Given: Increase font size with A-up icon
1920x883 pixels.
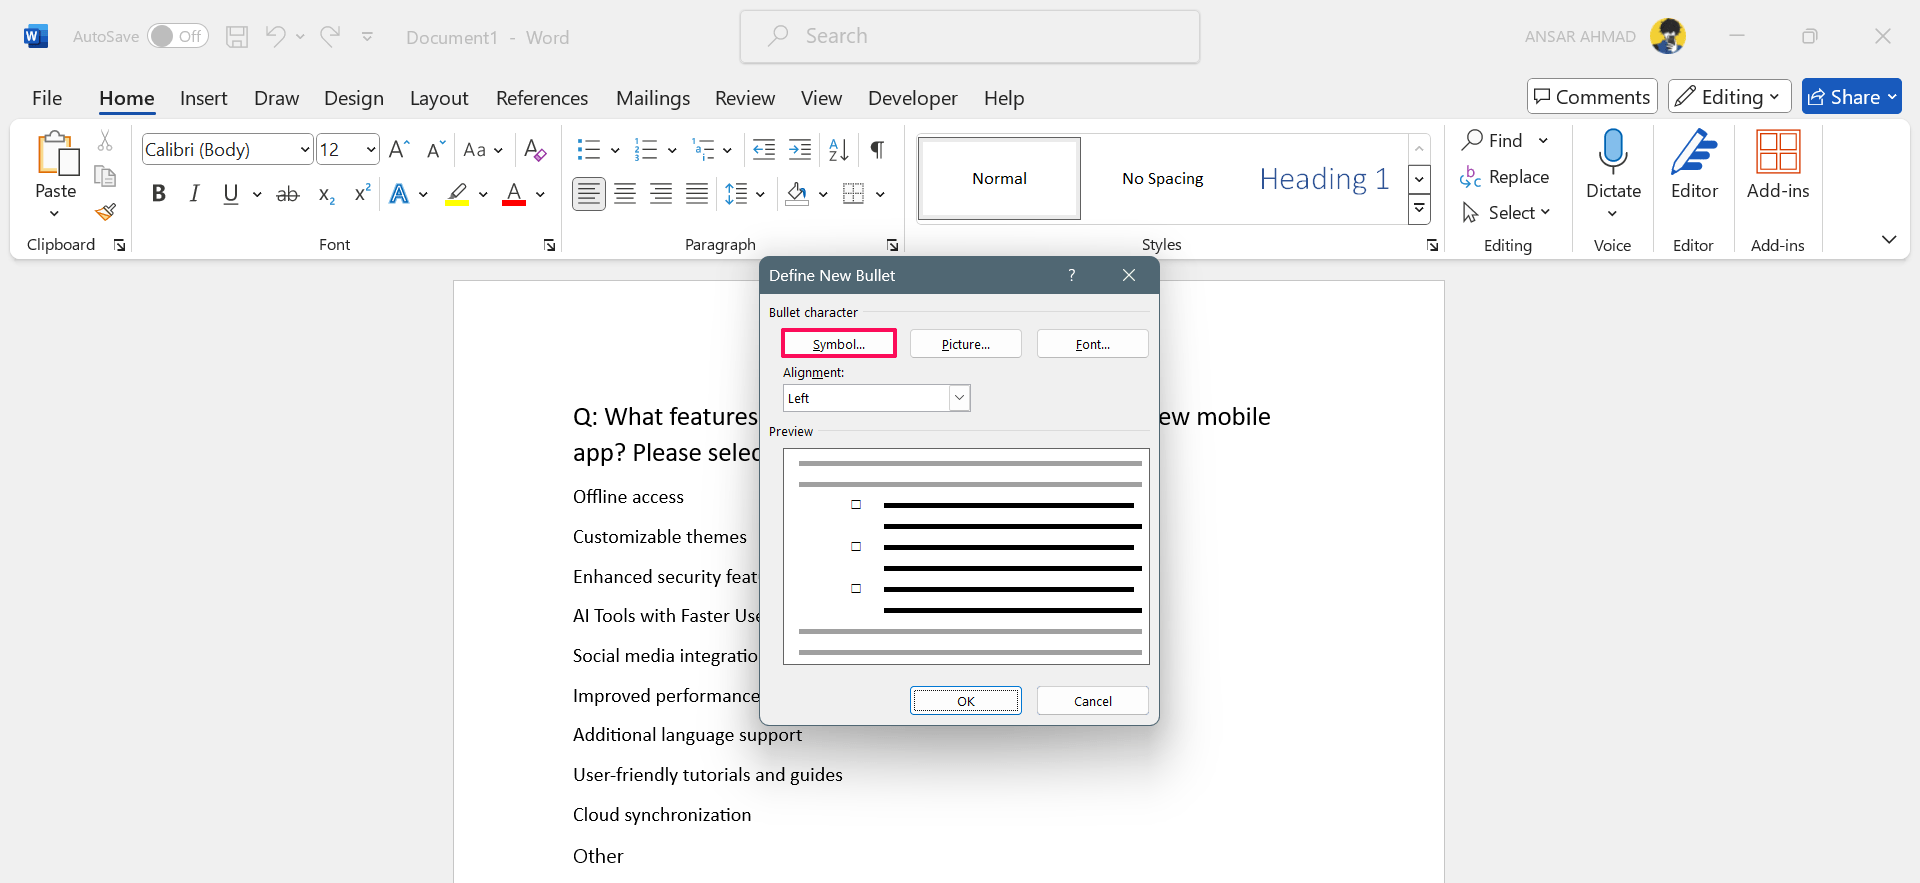Looking at the screenshot, I should click(x=398, y=149).
